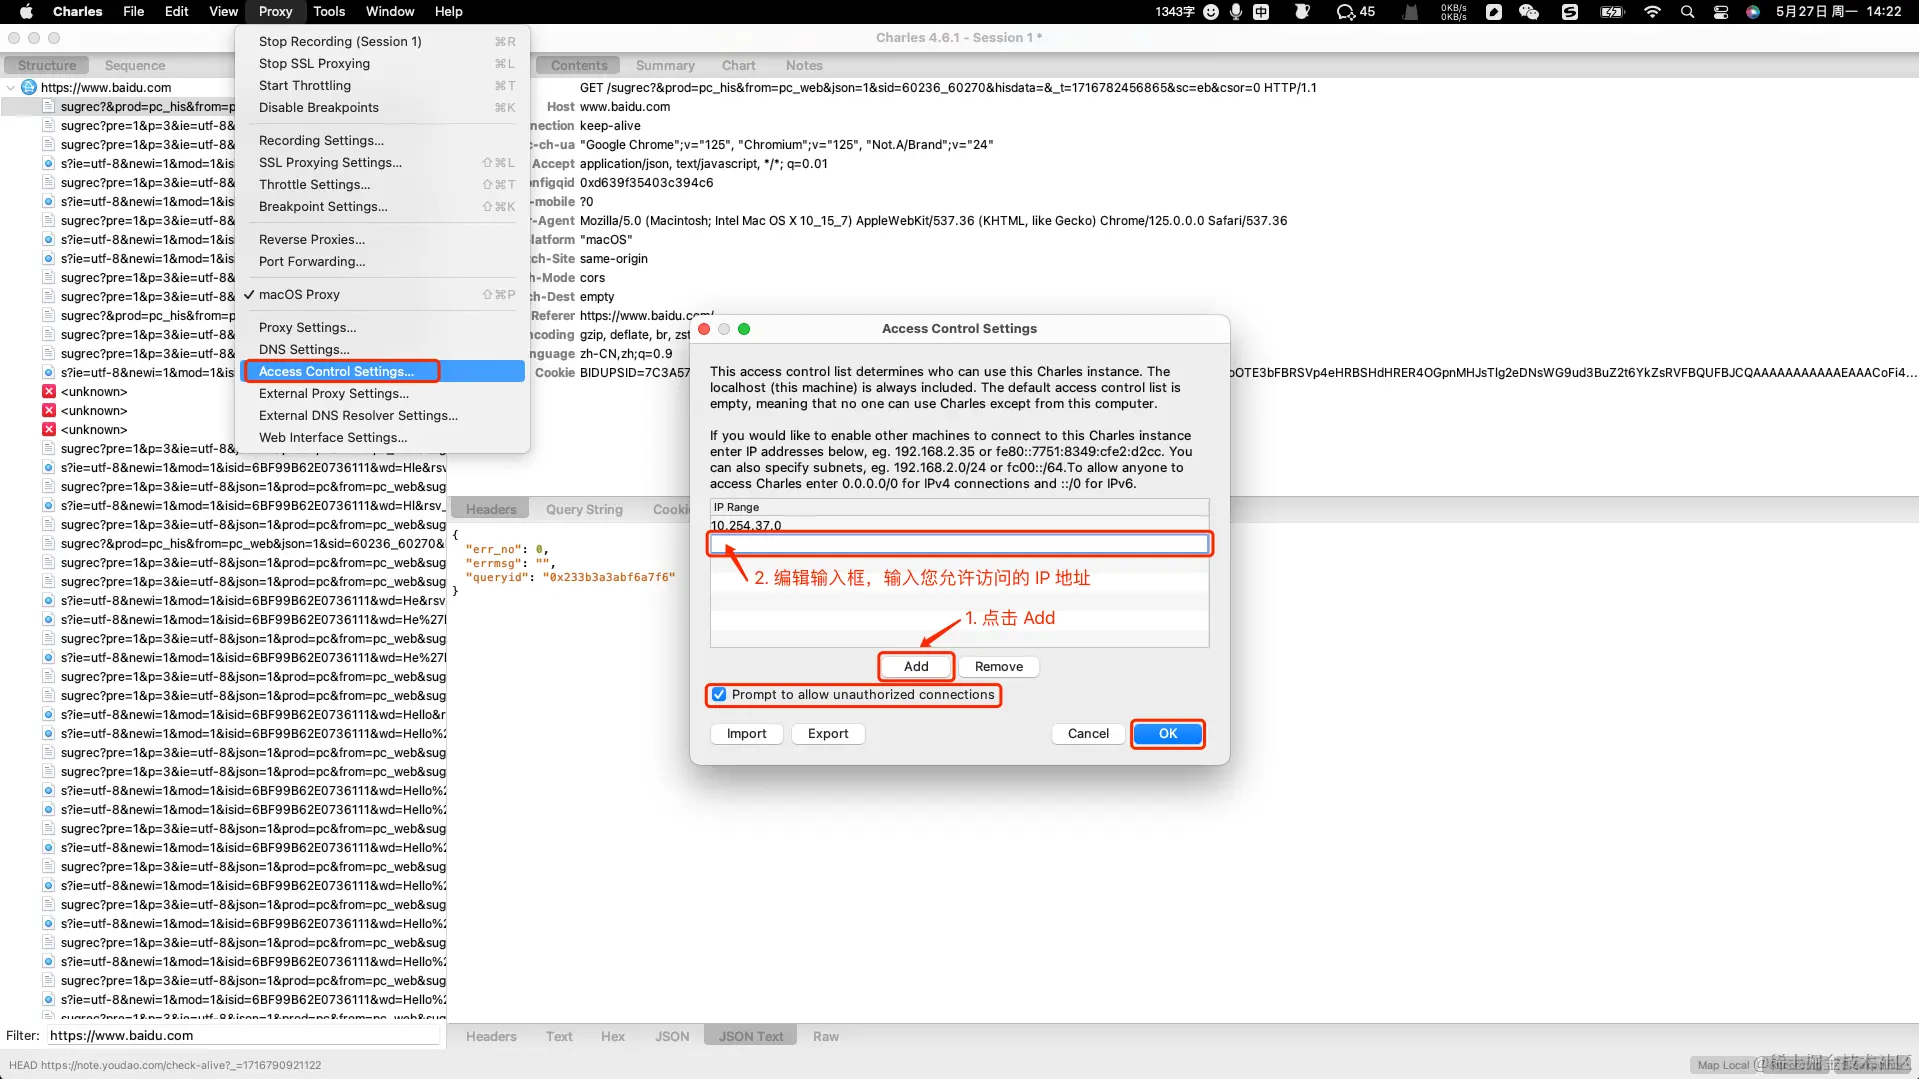Image resolution: width=1919 pixels, height=1079 pixels.
Task: Open the Apple menu icon
Action: coord(26,12)
